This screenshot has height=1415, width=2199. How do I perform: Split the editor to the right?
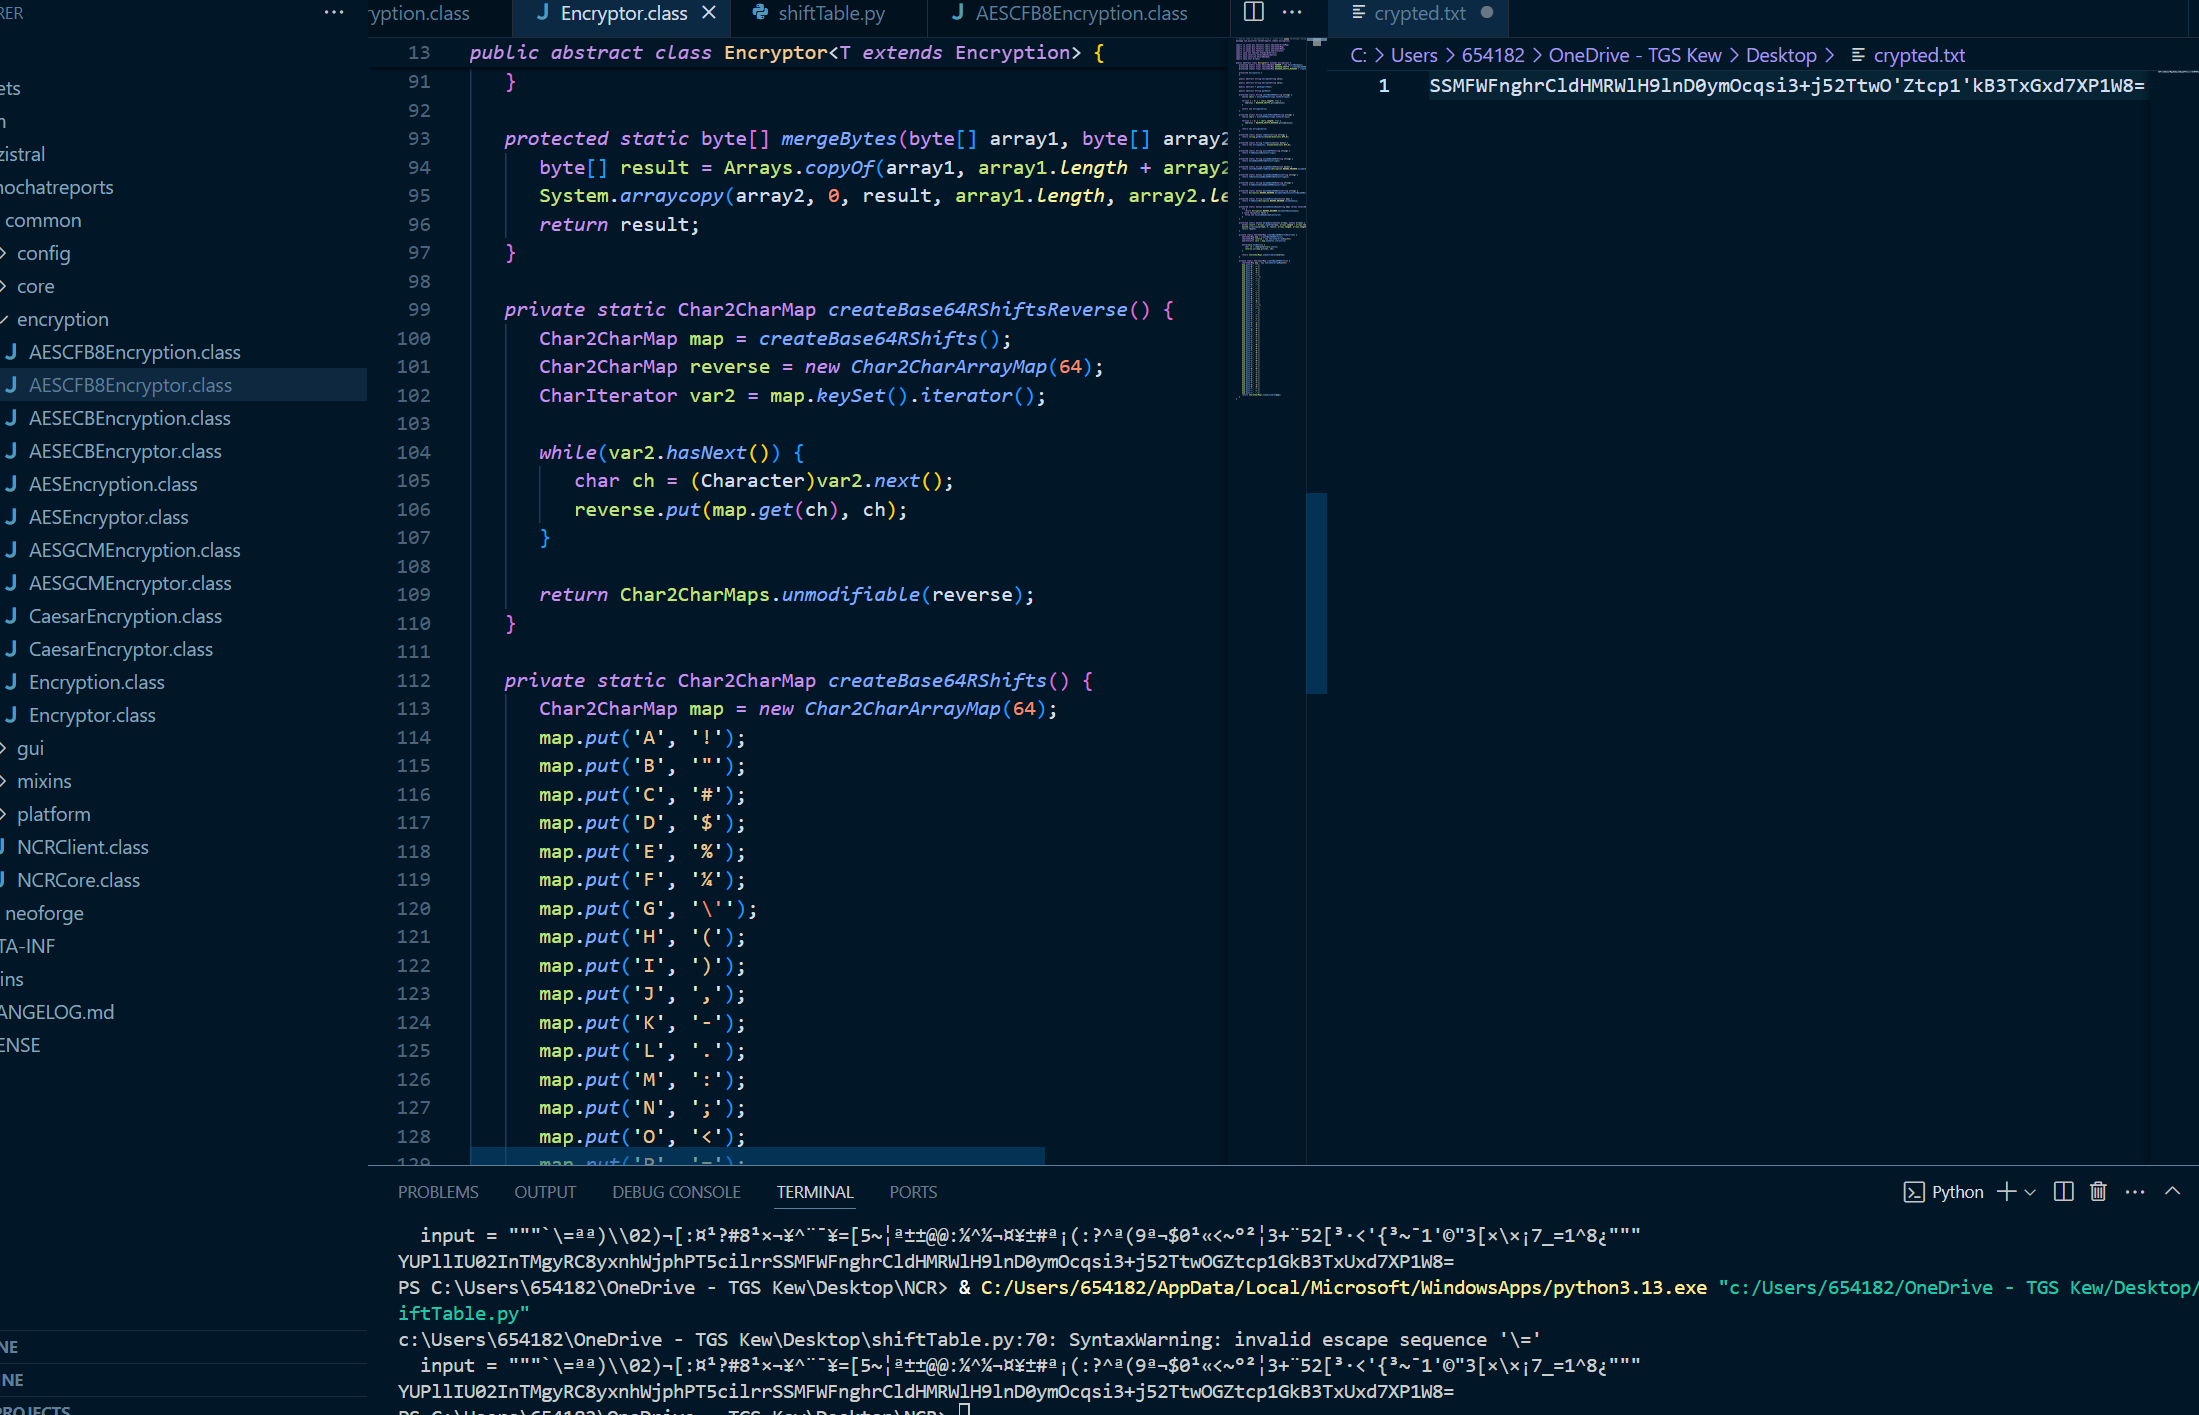click(x=1253, y=12)
